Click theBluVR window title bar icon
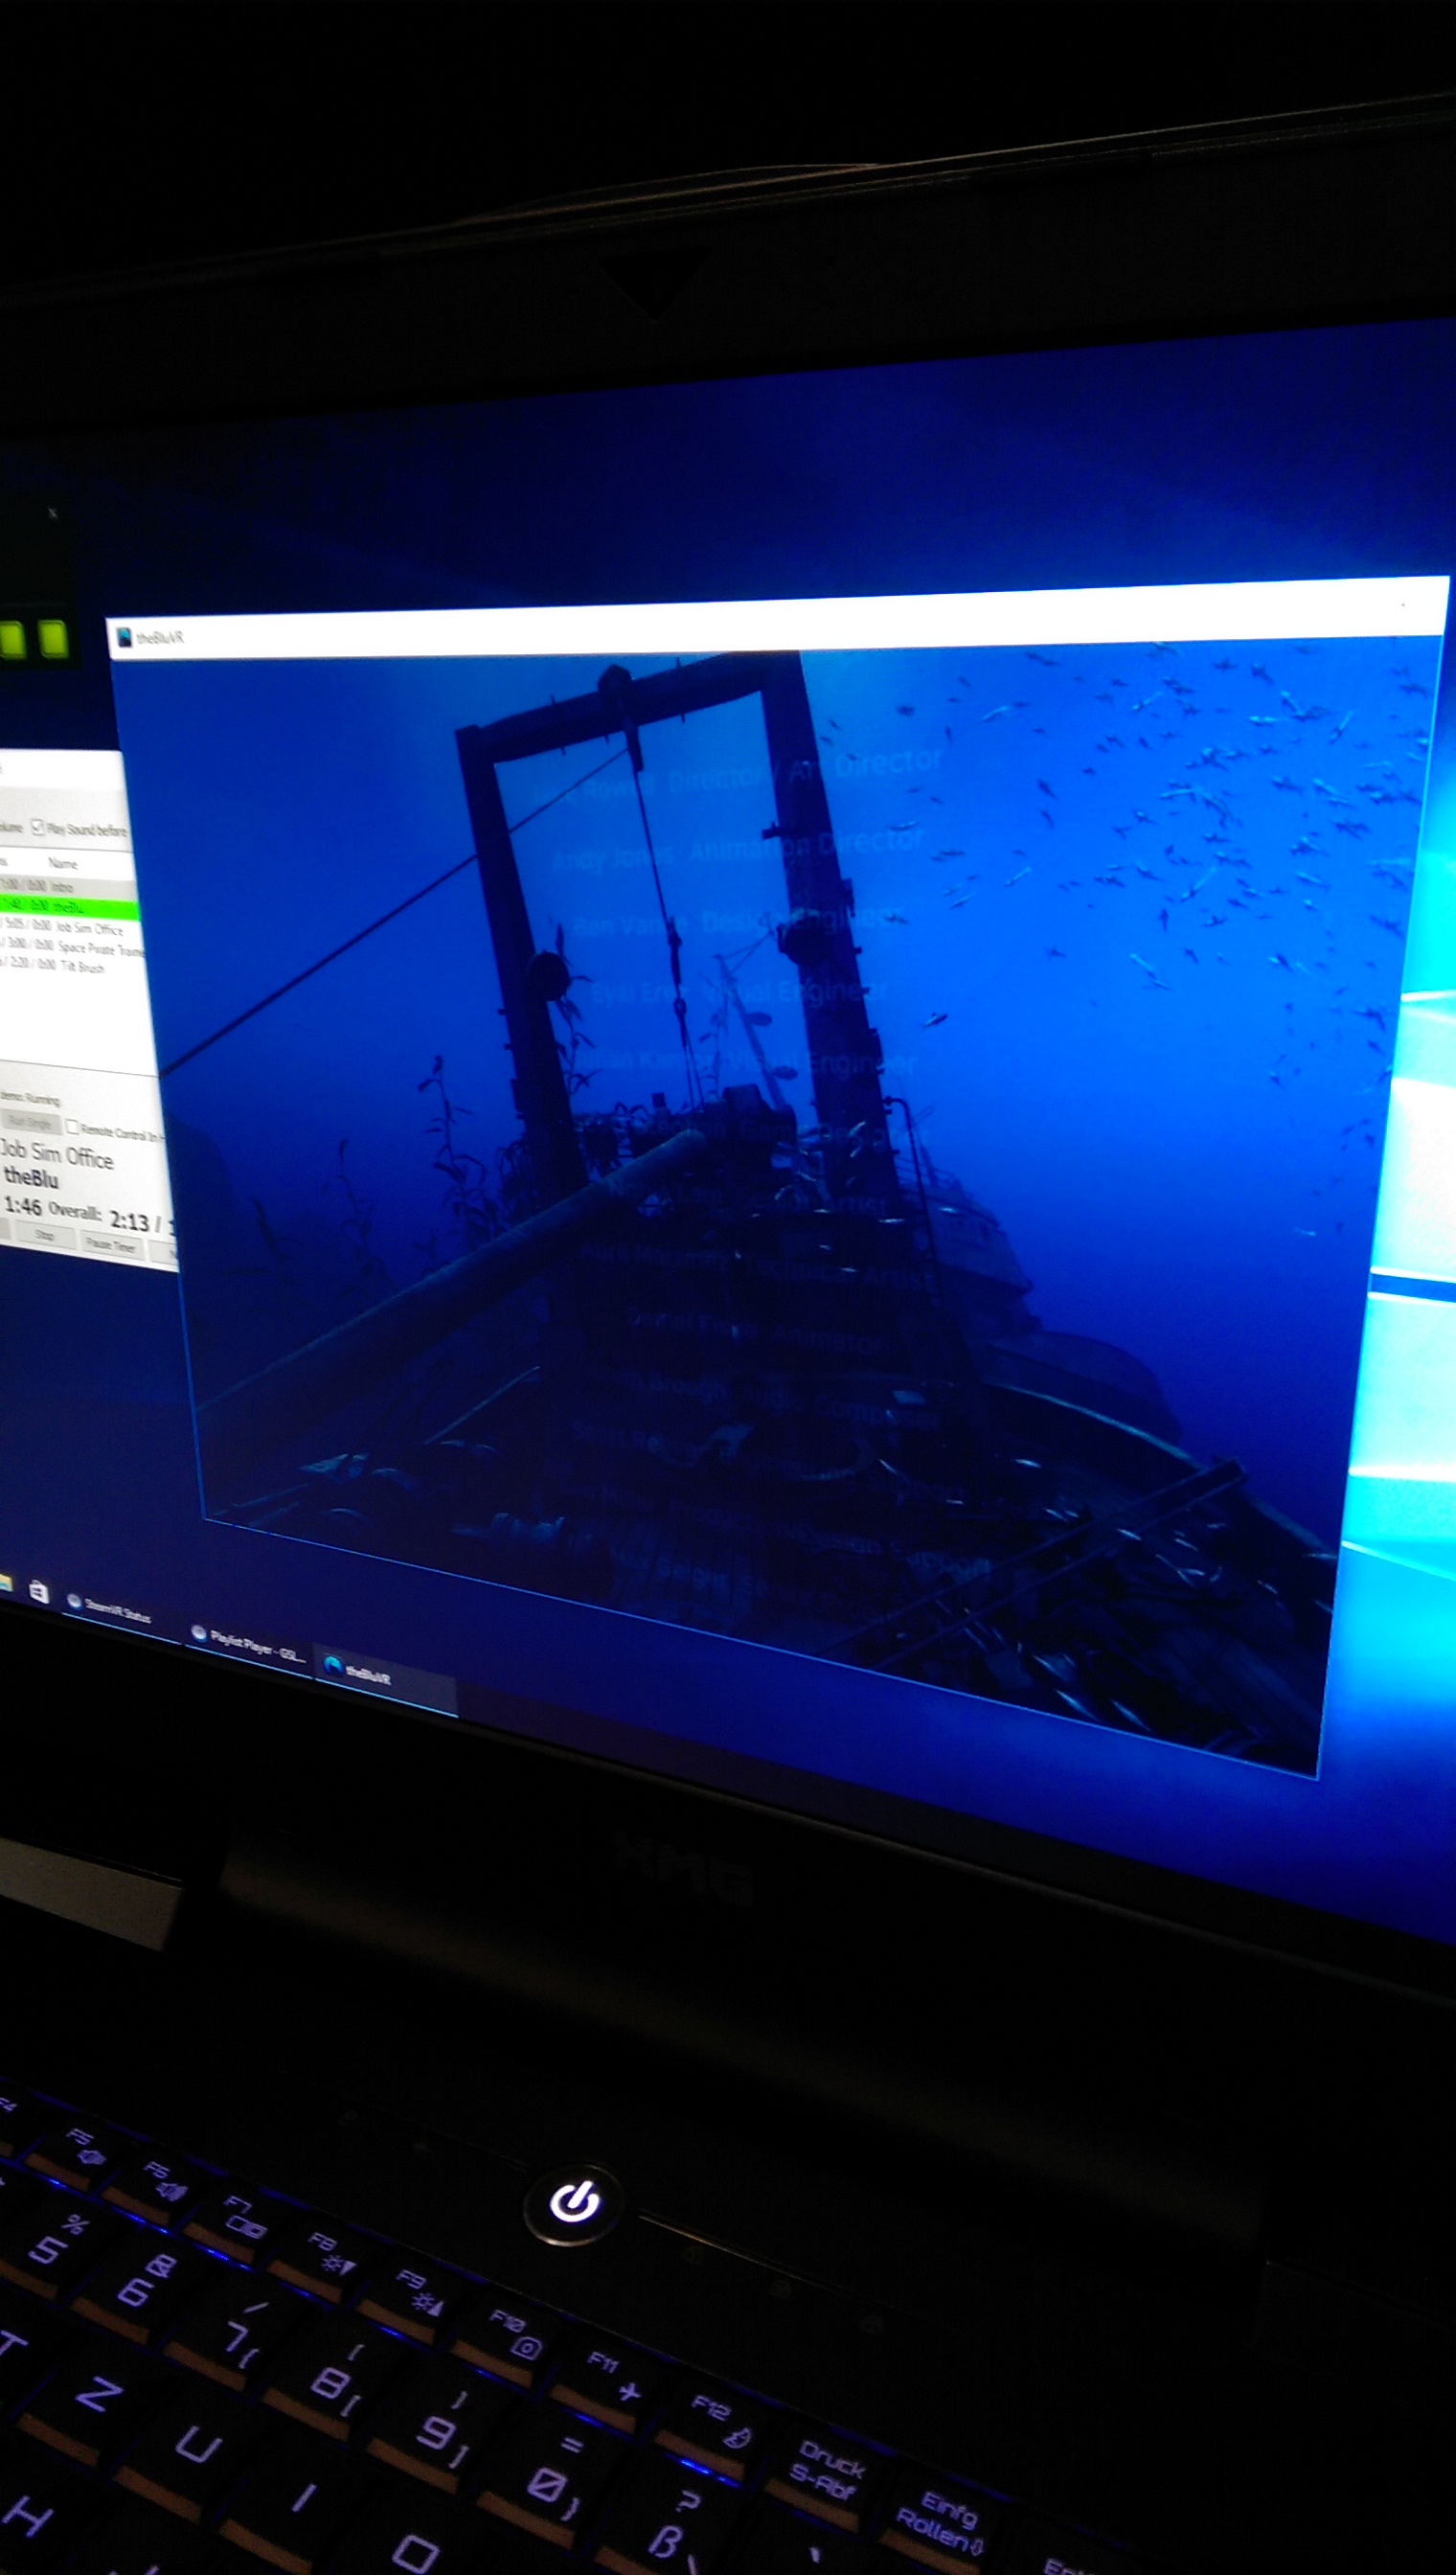Image resolution: width=1456 pixels, height=2575 pixels. click(125, 638)
